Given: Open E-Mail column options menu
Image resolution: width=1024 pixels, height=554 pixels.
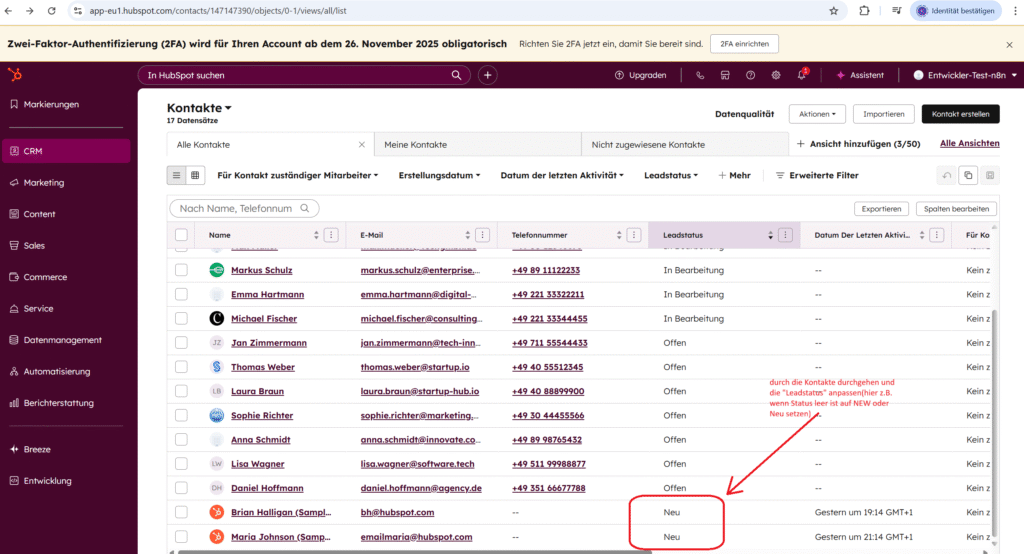Looking at the screenshot, I should click(483, 235).
